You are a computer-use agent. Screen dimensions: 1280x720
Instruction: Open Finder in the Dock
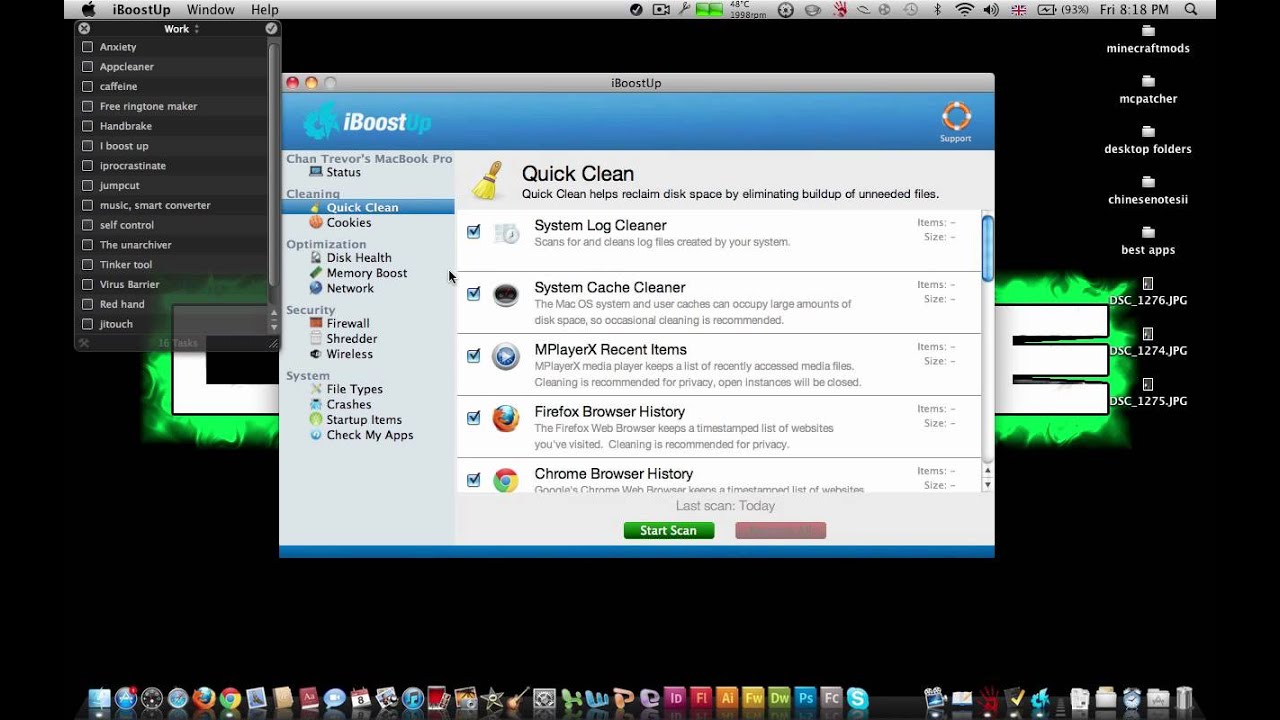(99, 699)
